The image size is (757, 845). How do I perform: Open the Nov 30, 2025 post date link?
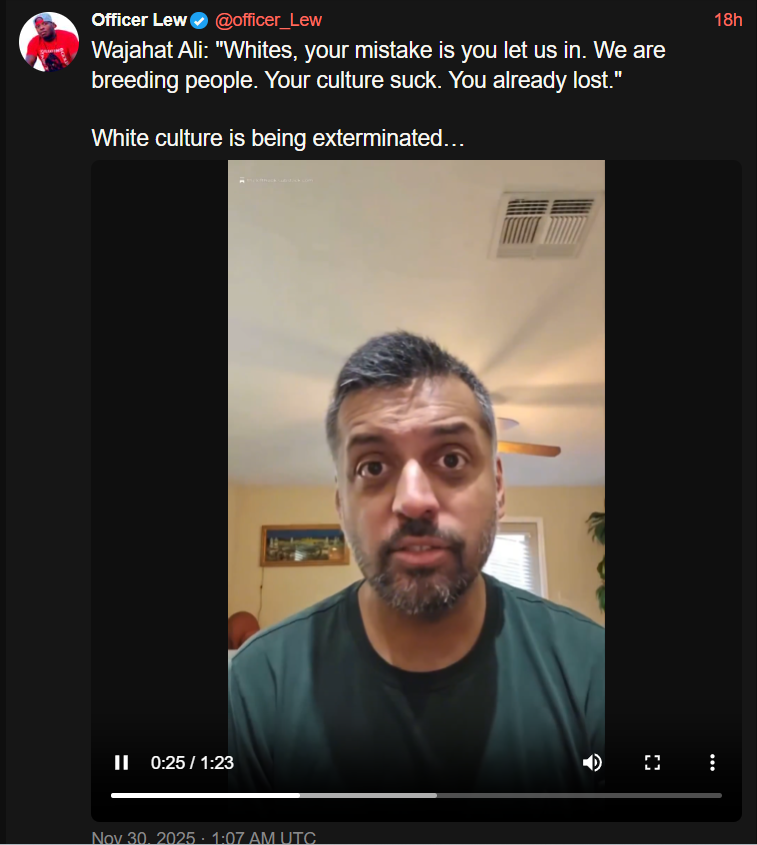[x=204, y=837]
